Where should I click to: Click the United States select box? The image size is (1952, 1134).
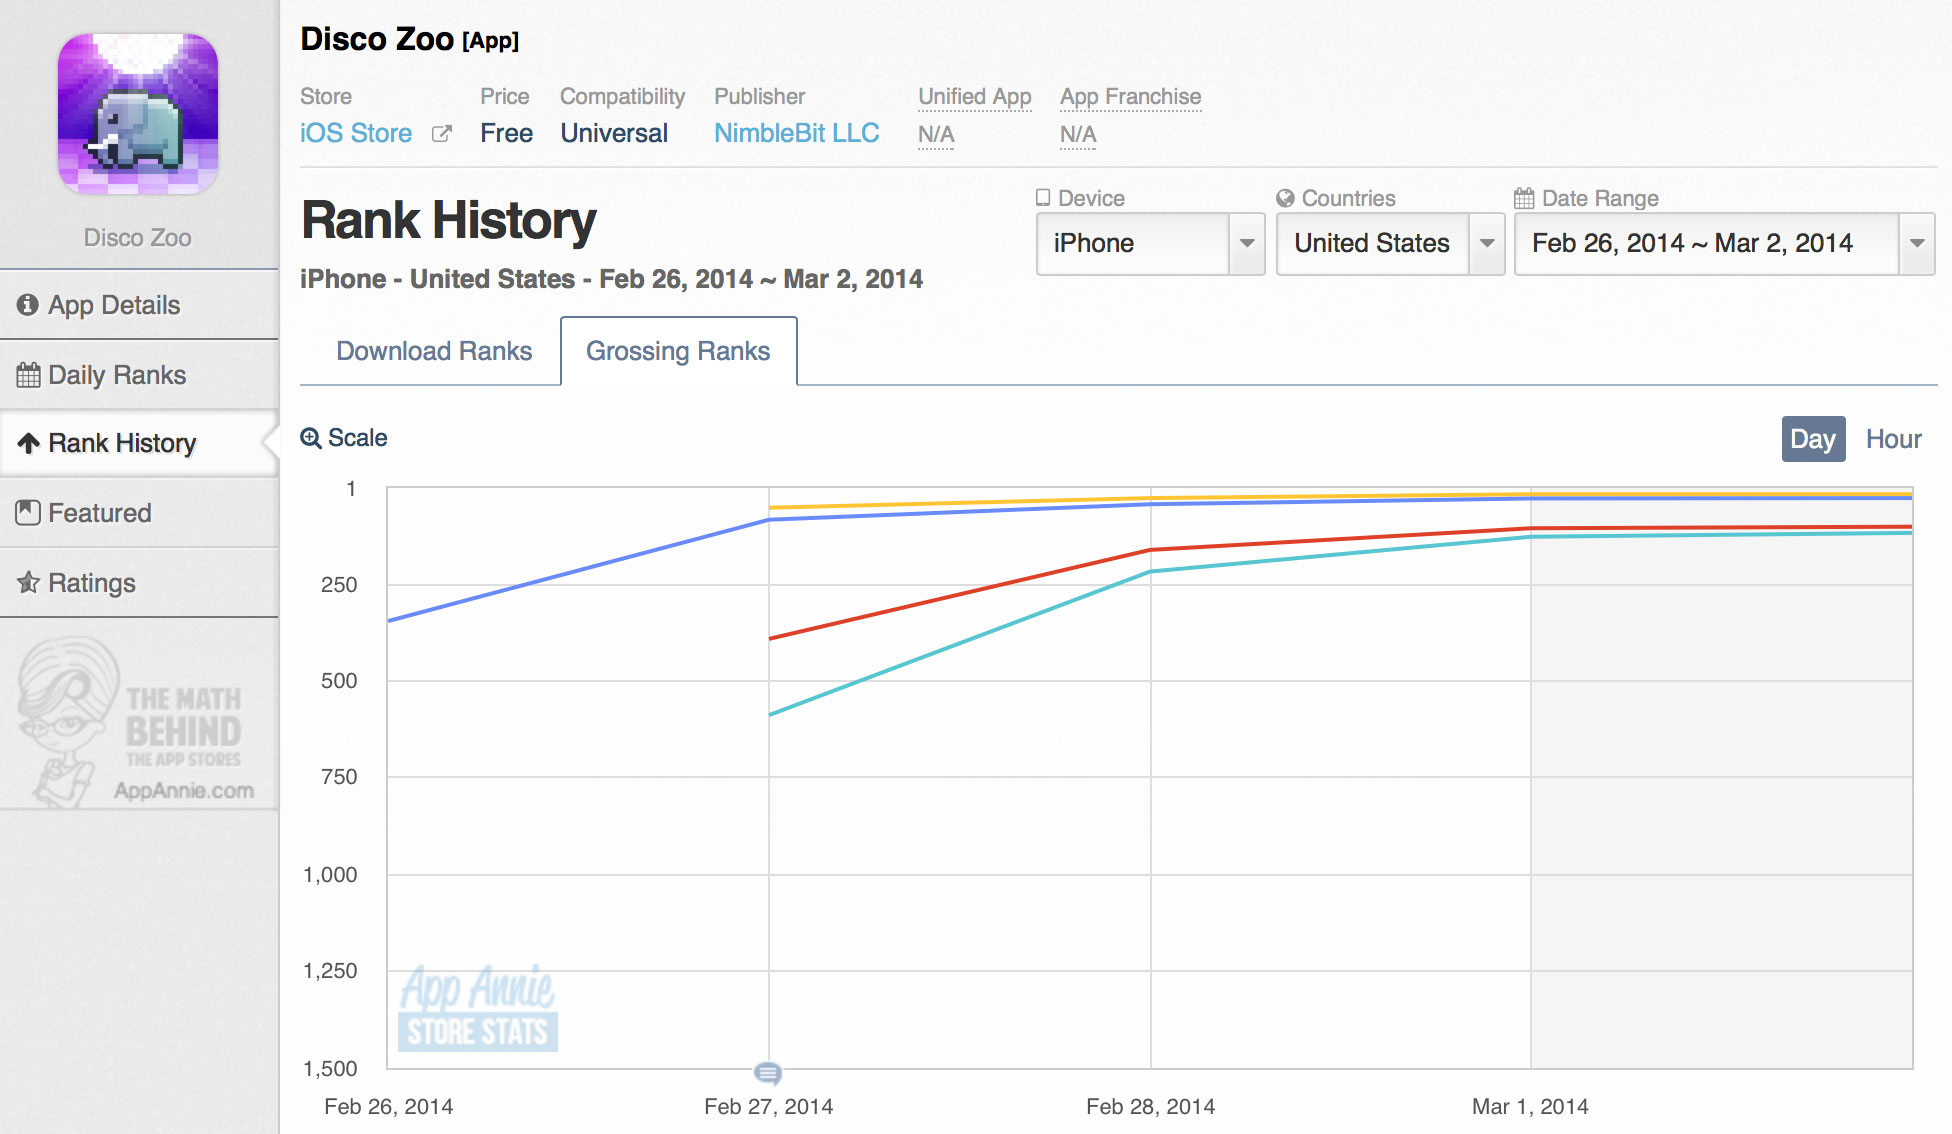pos(1390,243)
